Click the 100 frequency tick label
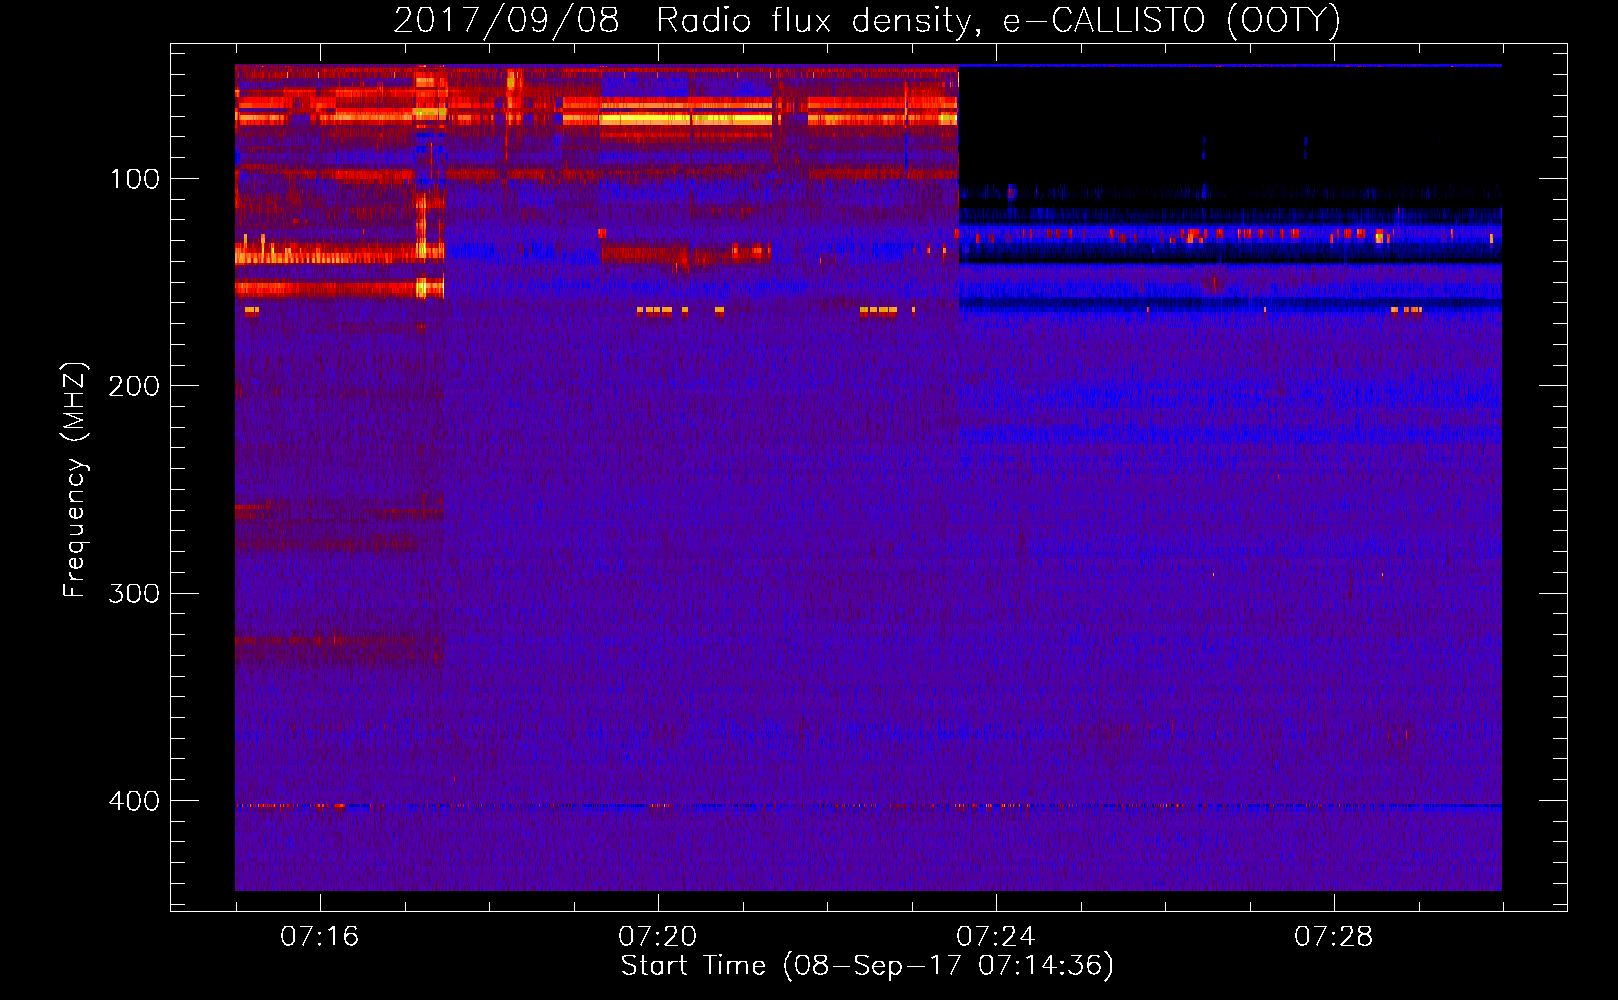This screenshot has width=1618, height=1000. (135, 179)
